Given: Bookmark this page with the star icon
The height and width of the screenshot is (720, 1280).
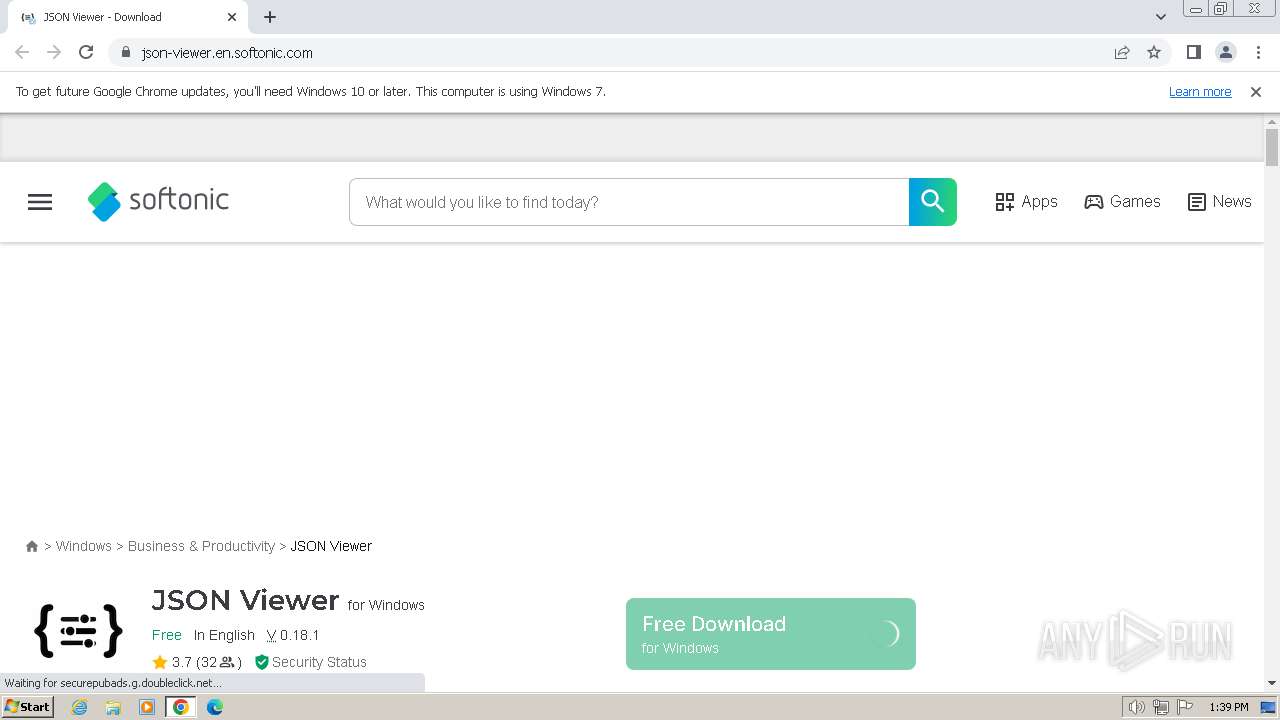Looking at the screenshot, I should (1154, 52).
